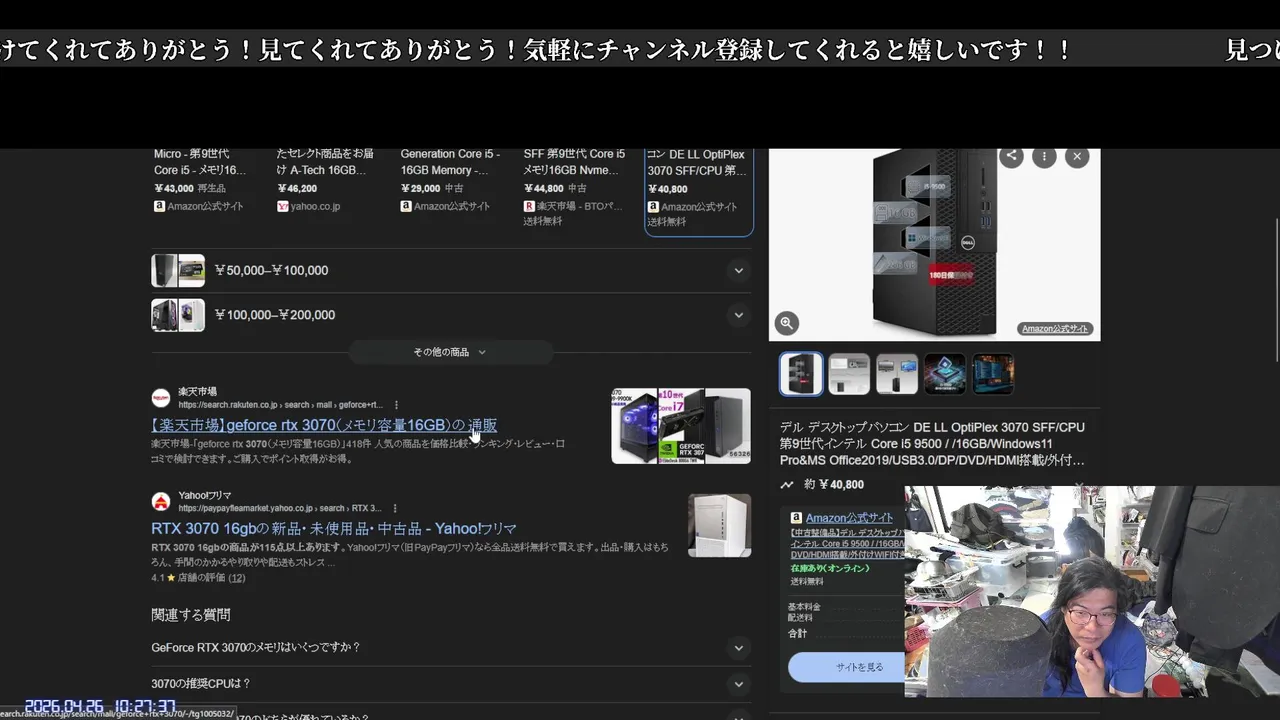Open the three-dot menu for the Rakuten result
Viewport: 1280px width, 720px height.
[396, 405]
